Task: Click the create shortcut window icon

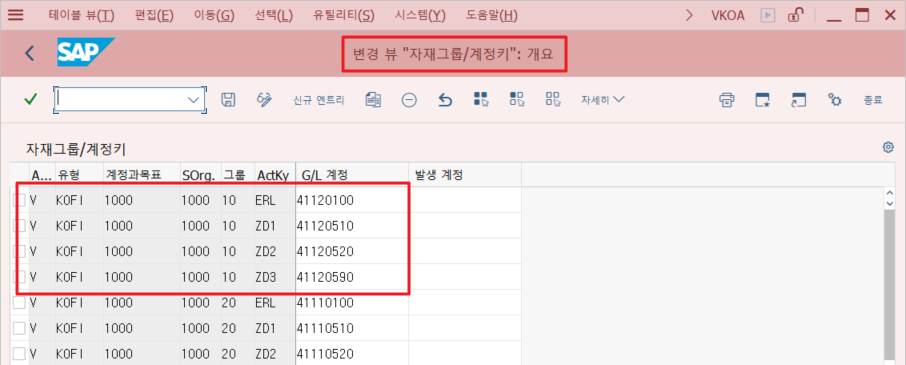Action: pos(799,100)
